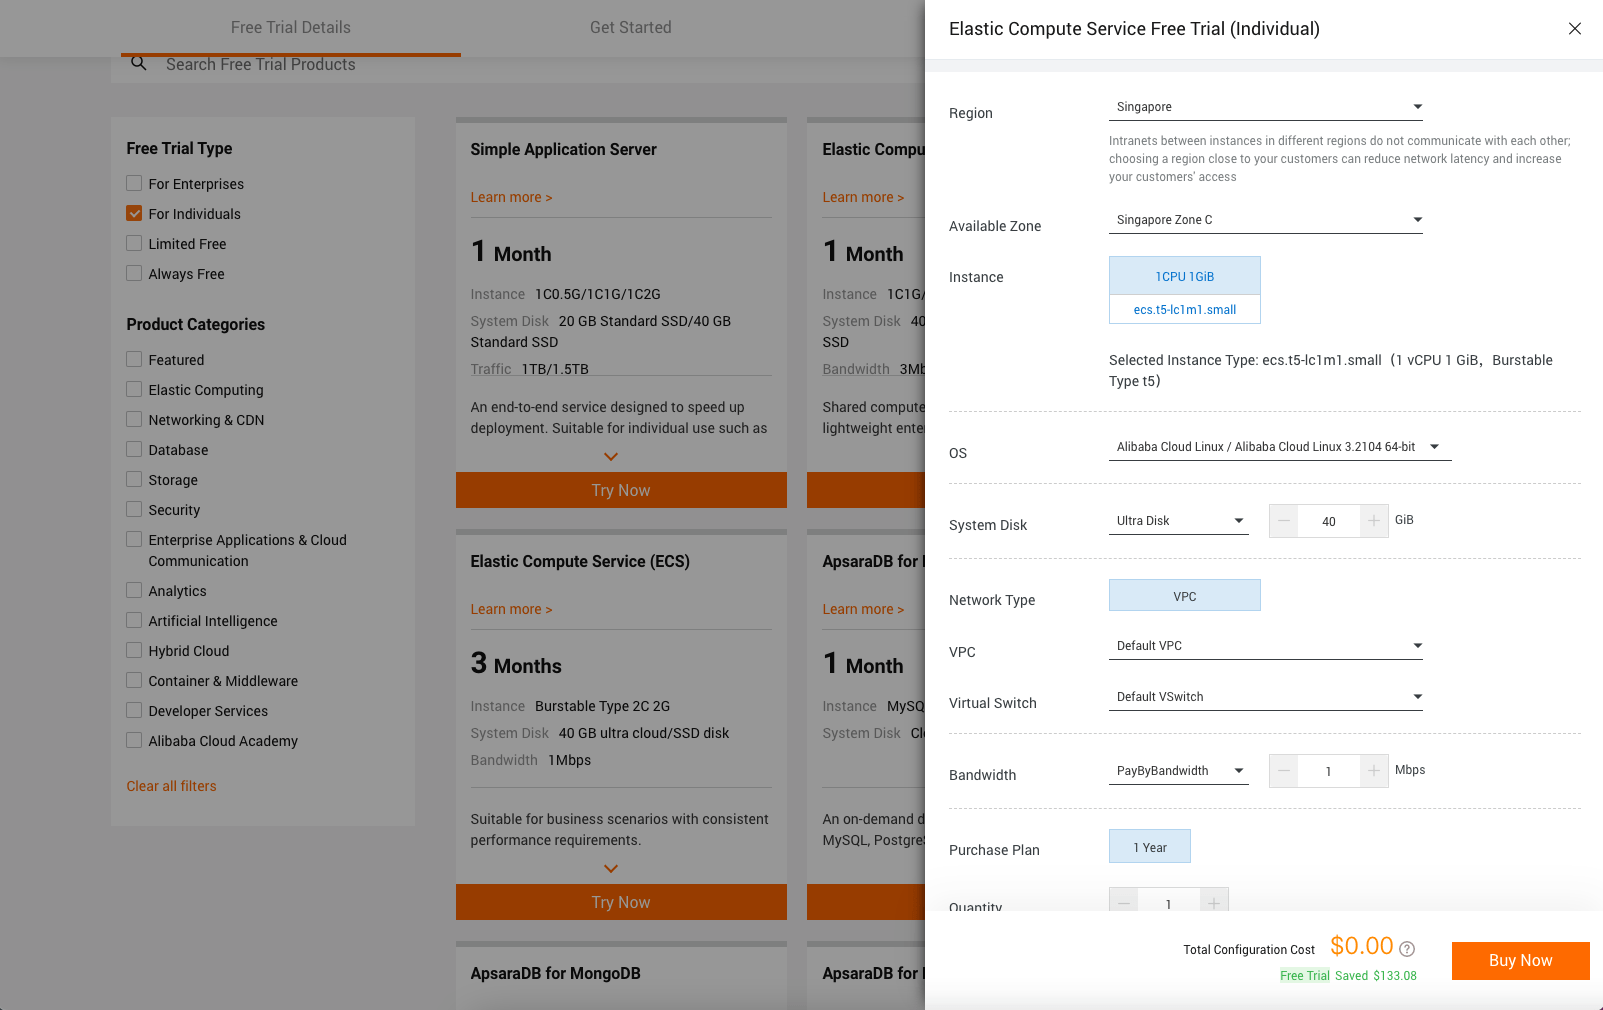This screenshot has width=1603, height=1010.
Task: Select the 1CPU 1GiB instance option
Action: [1184, 277]
